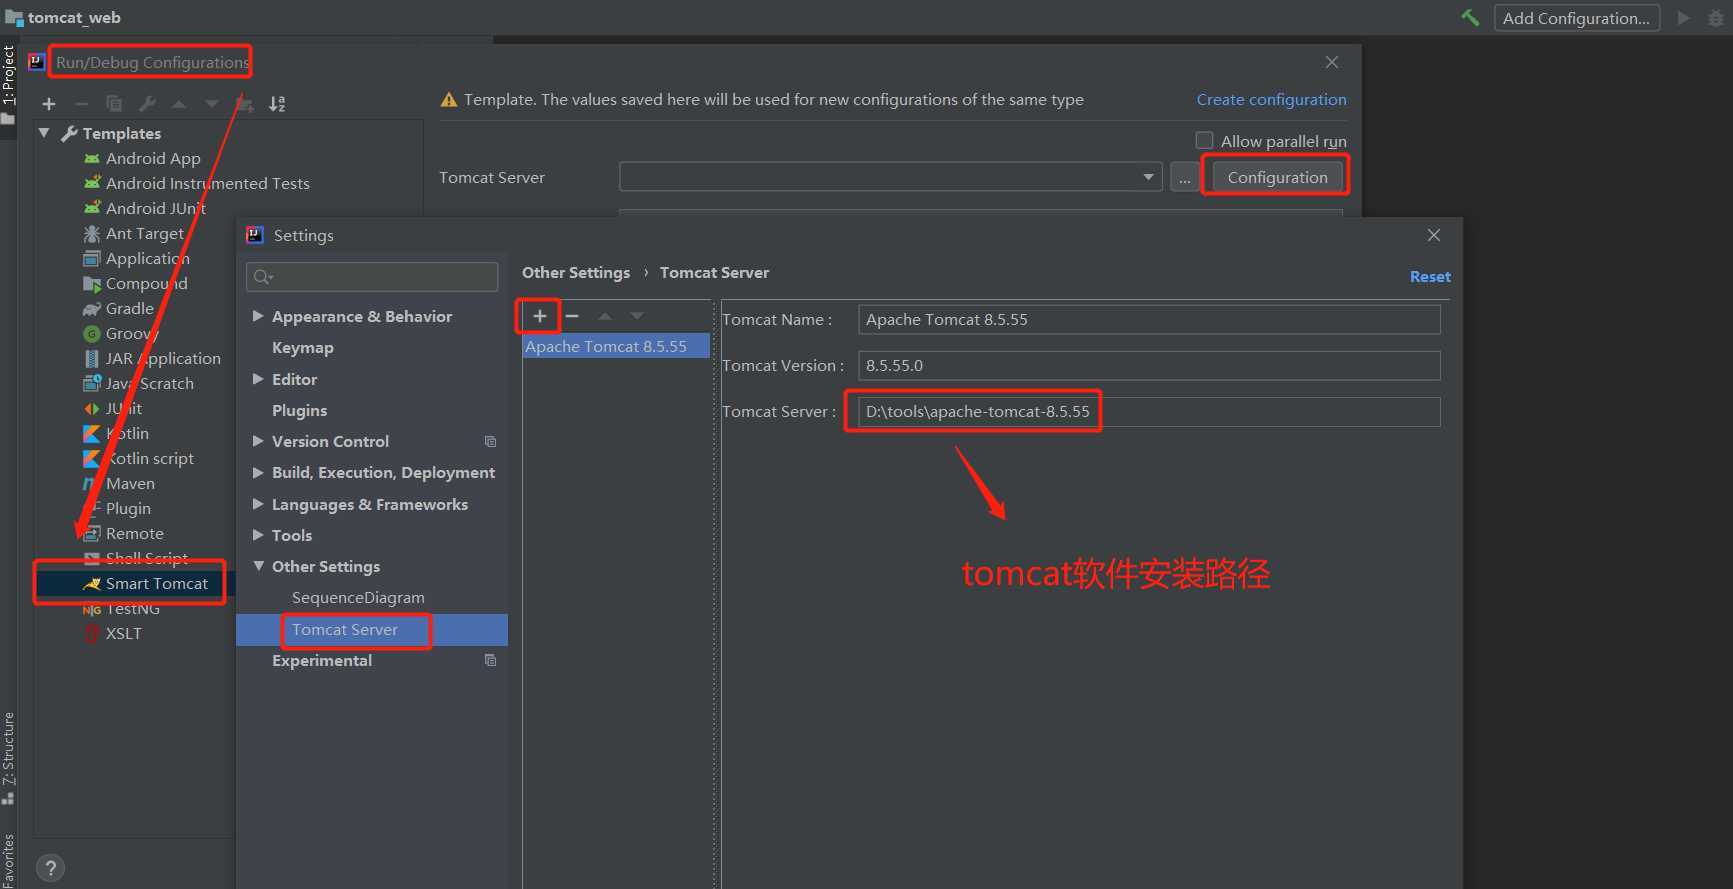
Task: Move configuration up arrow in Run/Debug toolbar
Action: point(179,104)
